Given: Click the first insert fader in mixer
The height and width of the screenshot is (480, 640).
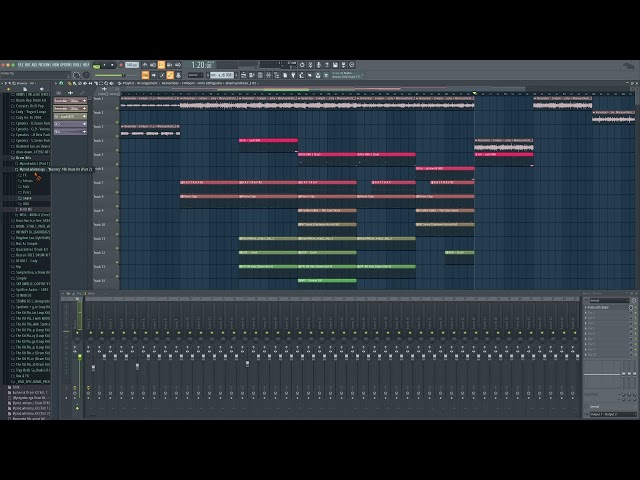Looking at the screenshot, I should (93, 368).
